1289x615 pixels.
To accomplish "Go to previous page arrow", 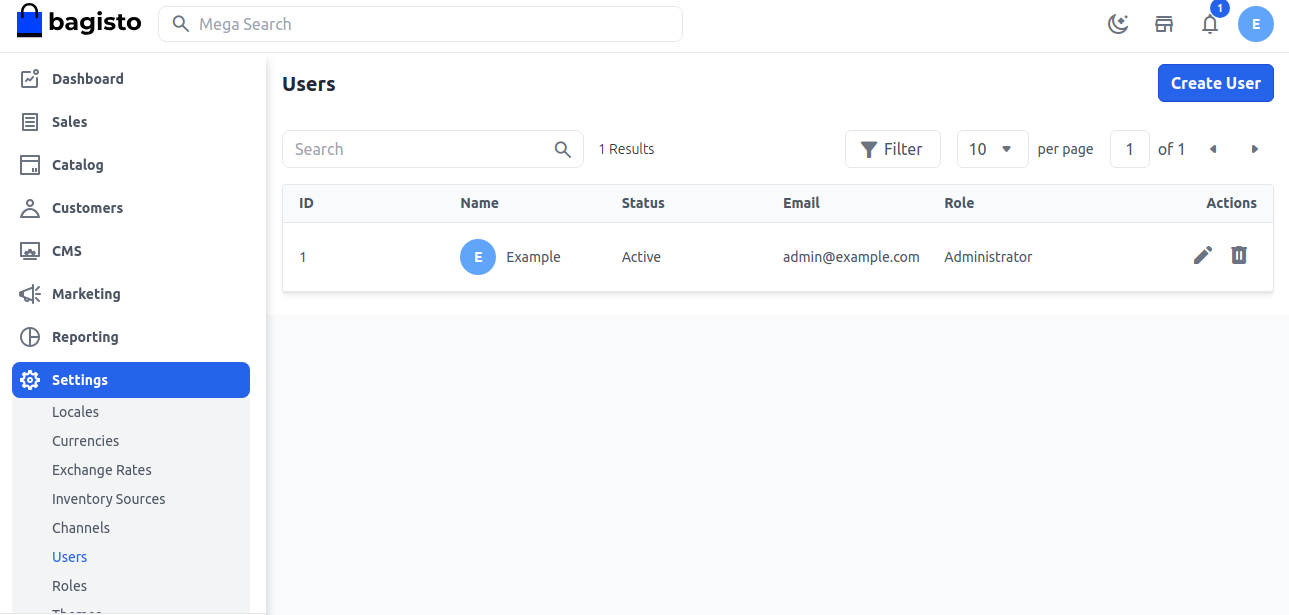I will click(x=1213, y=149).
